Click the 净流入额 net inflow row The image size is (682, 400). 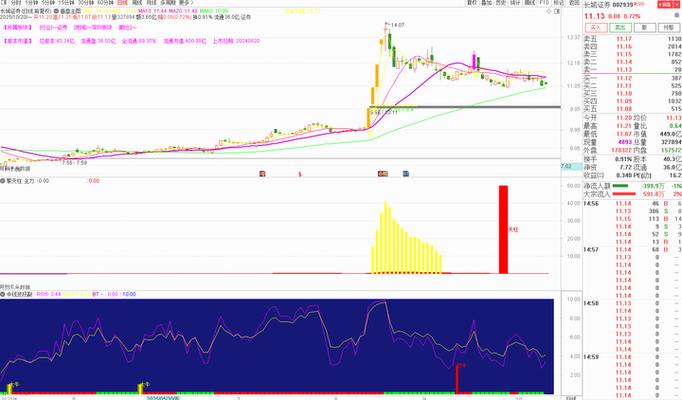632,186
